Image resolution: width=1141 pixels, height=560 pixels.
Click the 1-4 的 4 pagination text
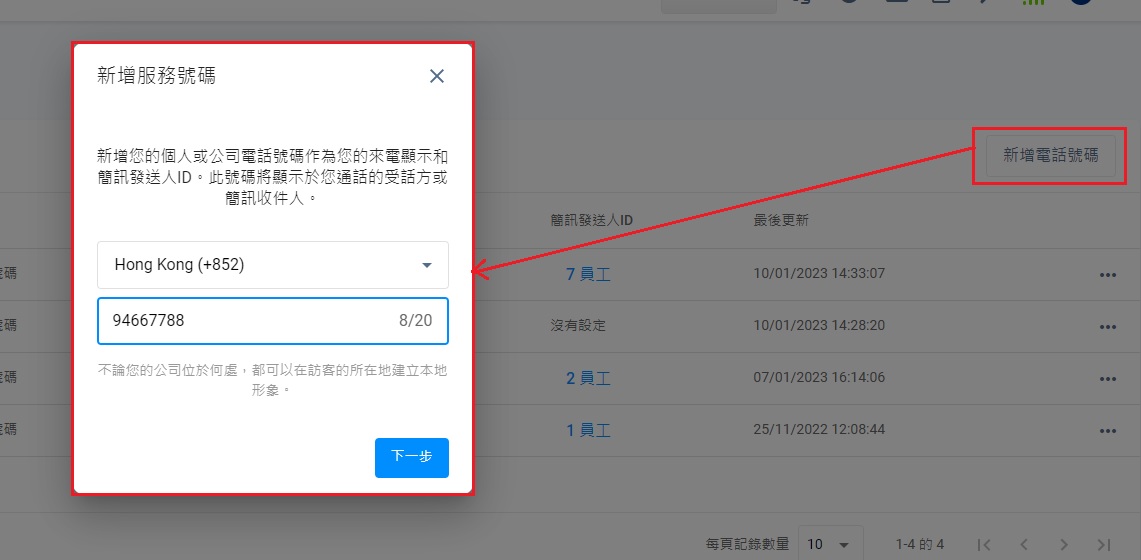[920, 544]
